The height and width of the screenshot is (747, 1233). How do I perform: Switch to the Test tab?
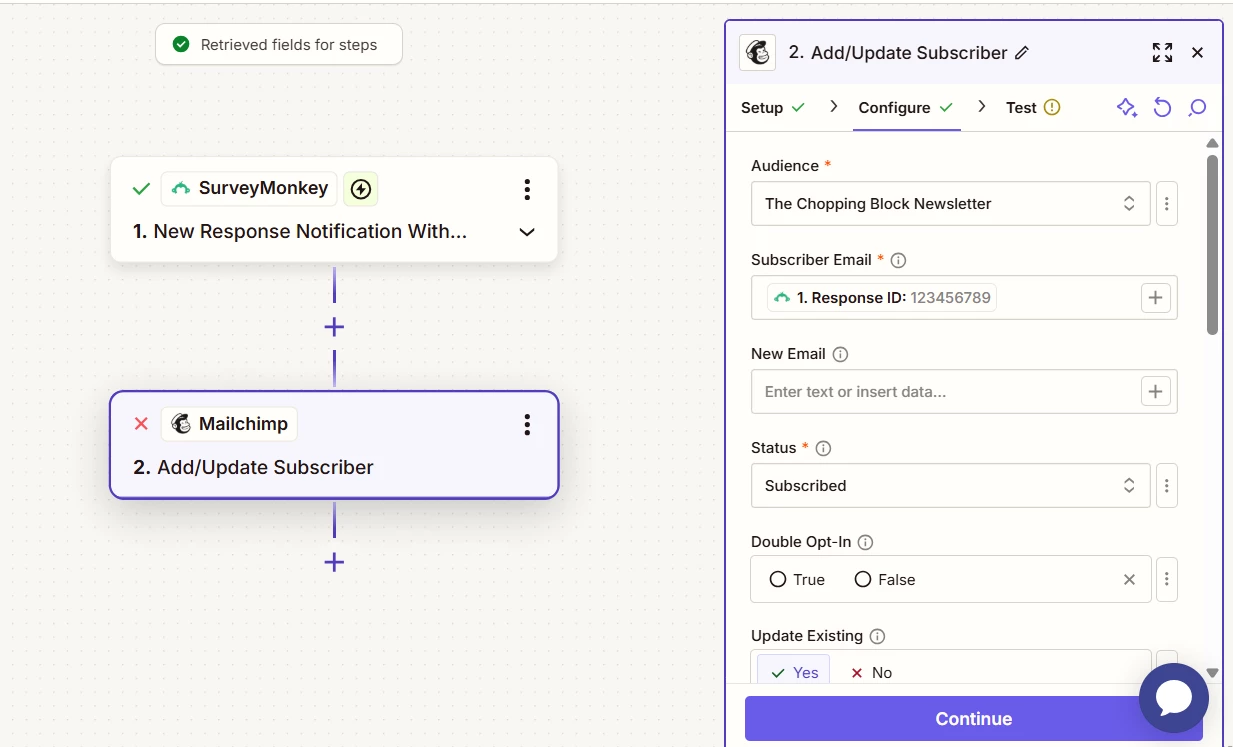[x=1033, y=108]
